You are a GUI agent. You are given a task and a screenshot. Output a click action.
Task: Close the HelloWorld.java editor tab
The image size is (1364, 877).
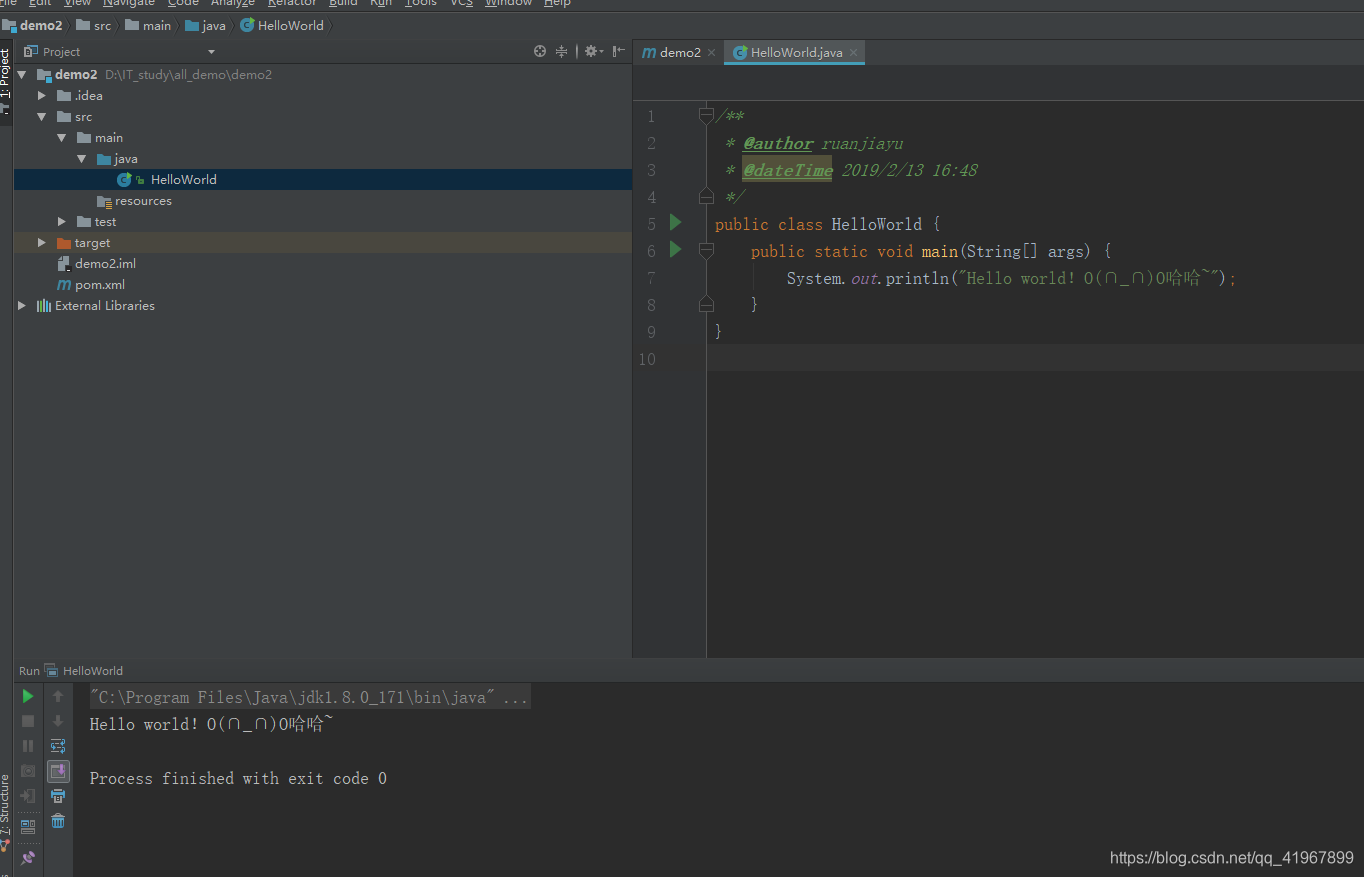(852, 53)
